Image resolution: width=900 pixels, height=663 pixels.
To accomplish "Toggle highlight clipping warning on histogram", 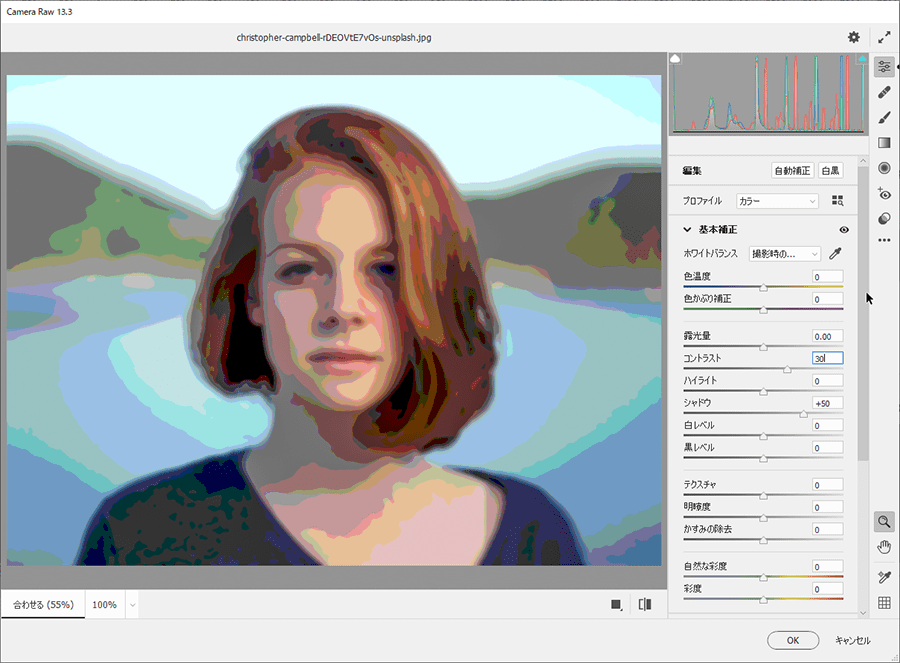I will point(862,60).
